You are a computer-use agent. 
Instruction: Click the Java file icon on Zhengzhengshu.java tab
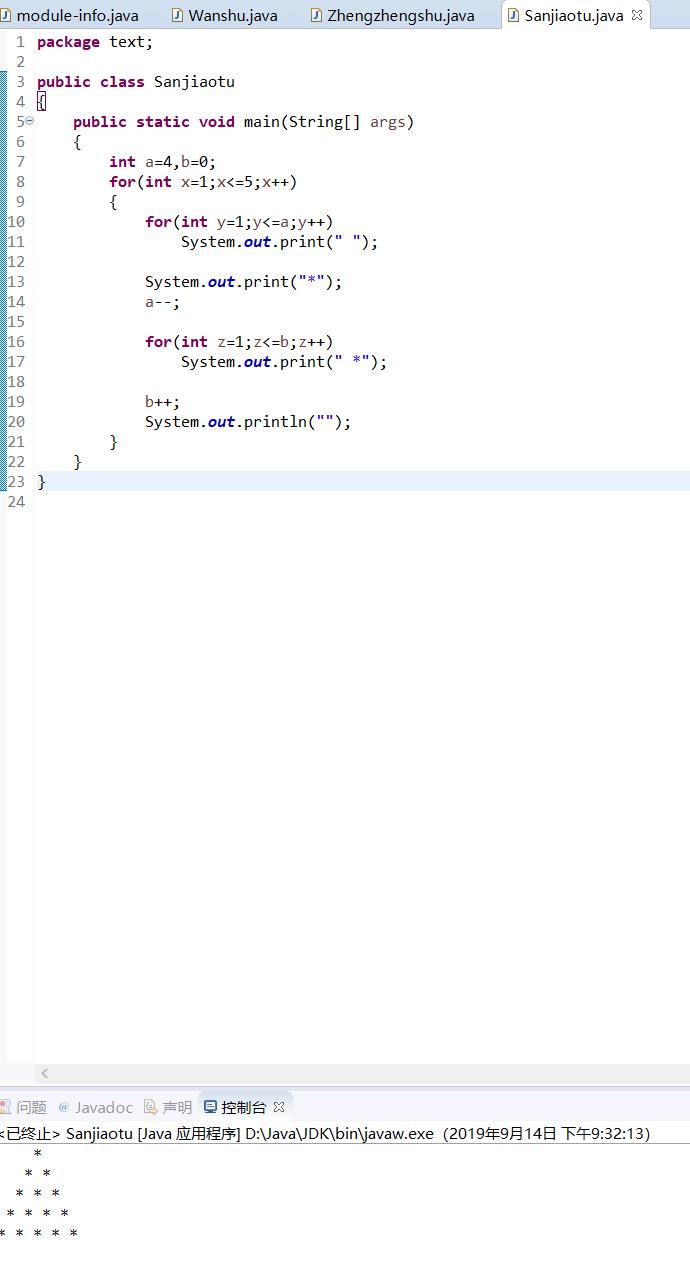click(317, 15)
